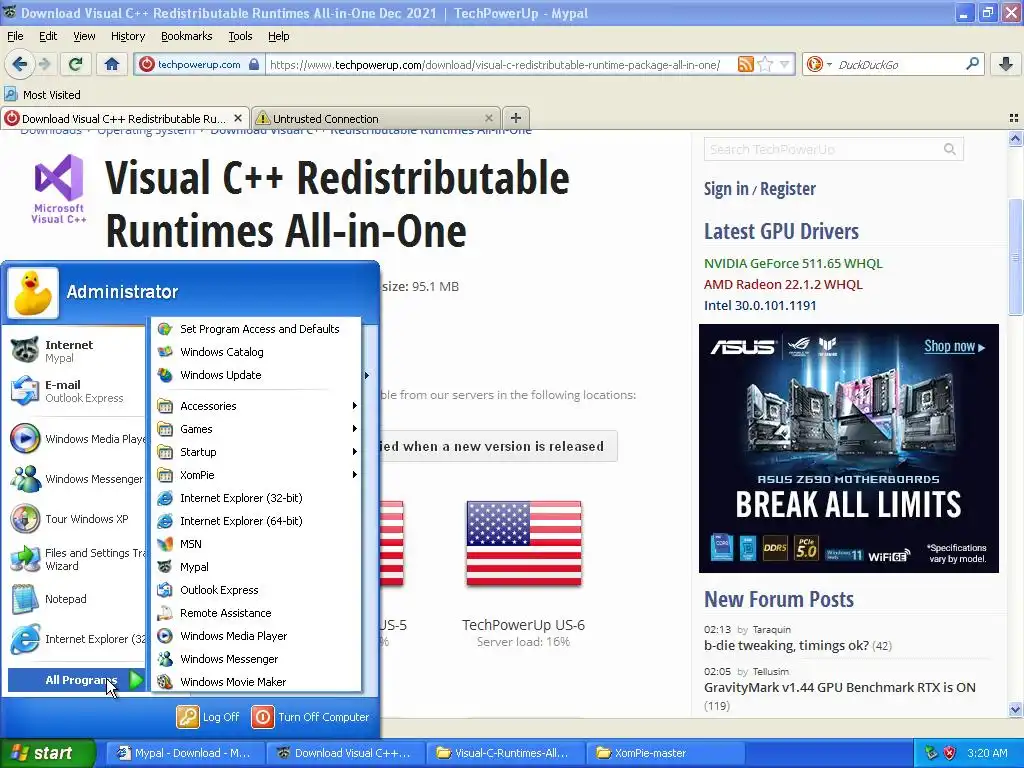Screen dimensions: 1024x768
Task: Click Shop now on ASUS ad
Action: click(954, 346)
